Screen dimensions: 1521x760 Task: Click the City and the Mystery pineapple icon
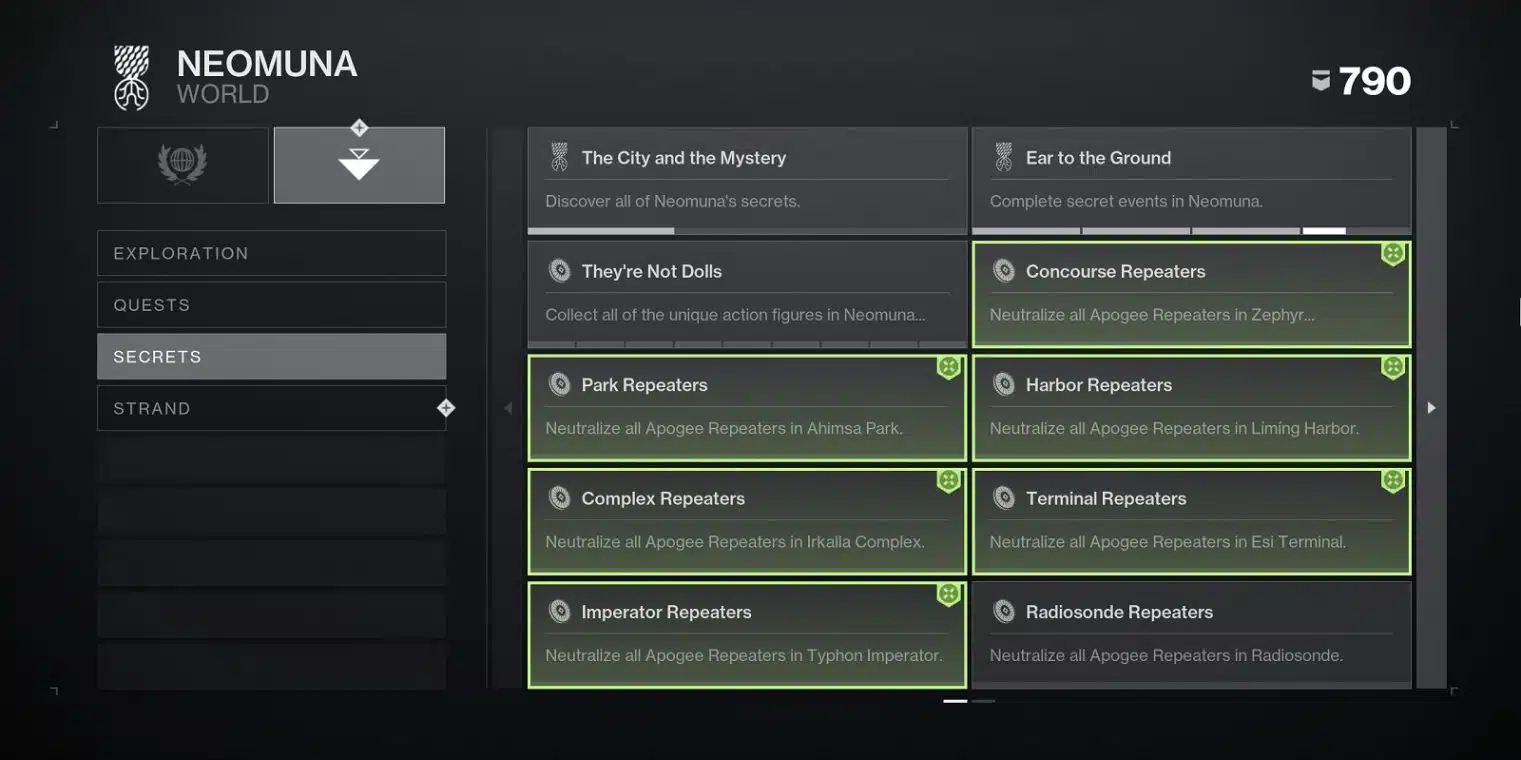(559, 157)
